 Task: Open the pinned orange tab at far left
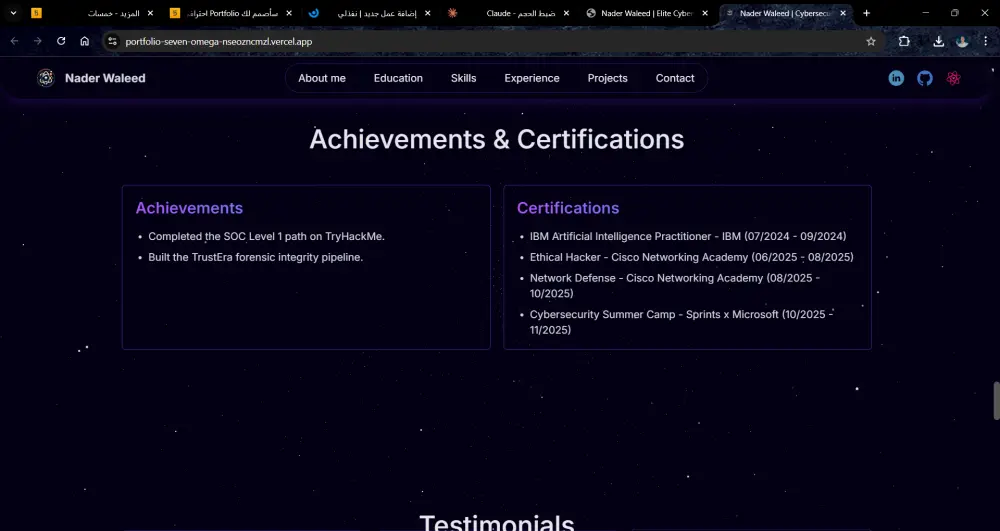point(36,13)
